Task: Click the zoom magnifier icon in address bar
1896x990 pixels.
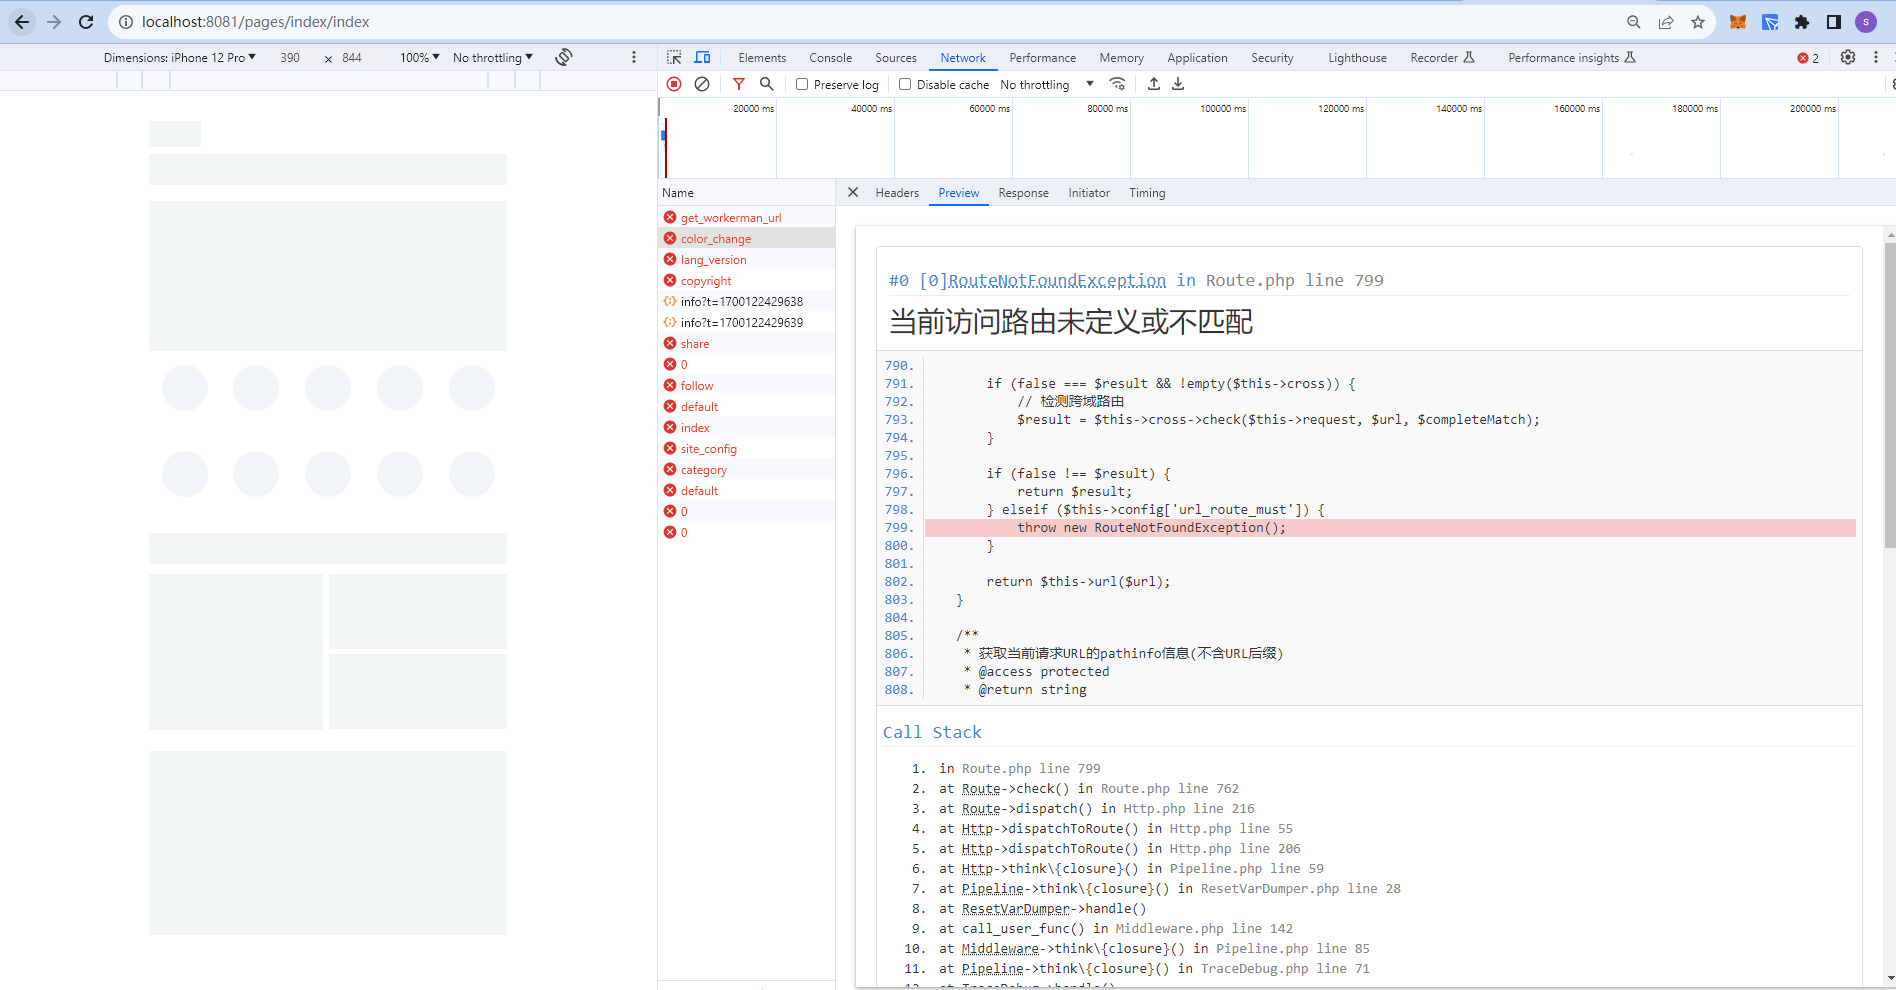Action: click(x=1634, y=22)
